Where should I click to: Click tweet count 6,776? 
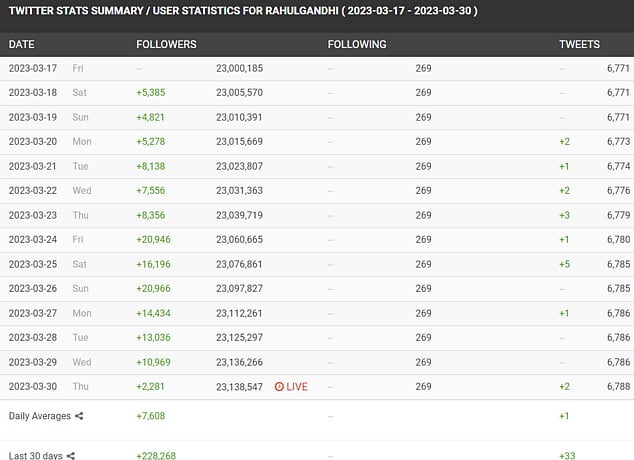pyautogui.click(x=619, y=190)
